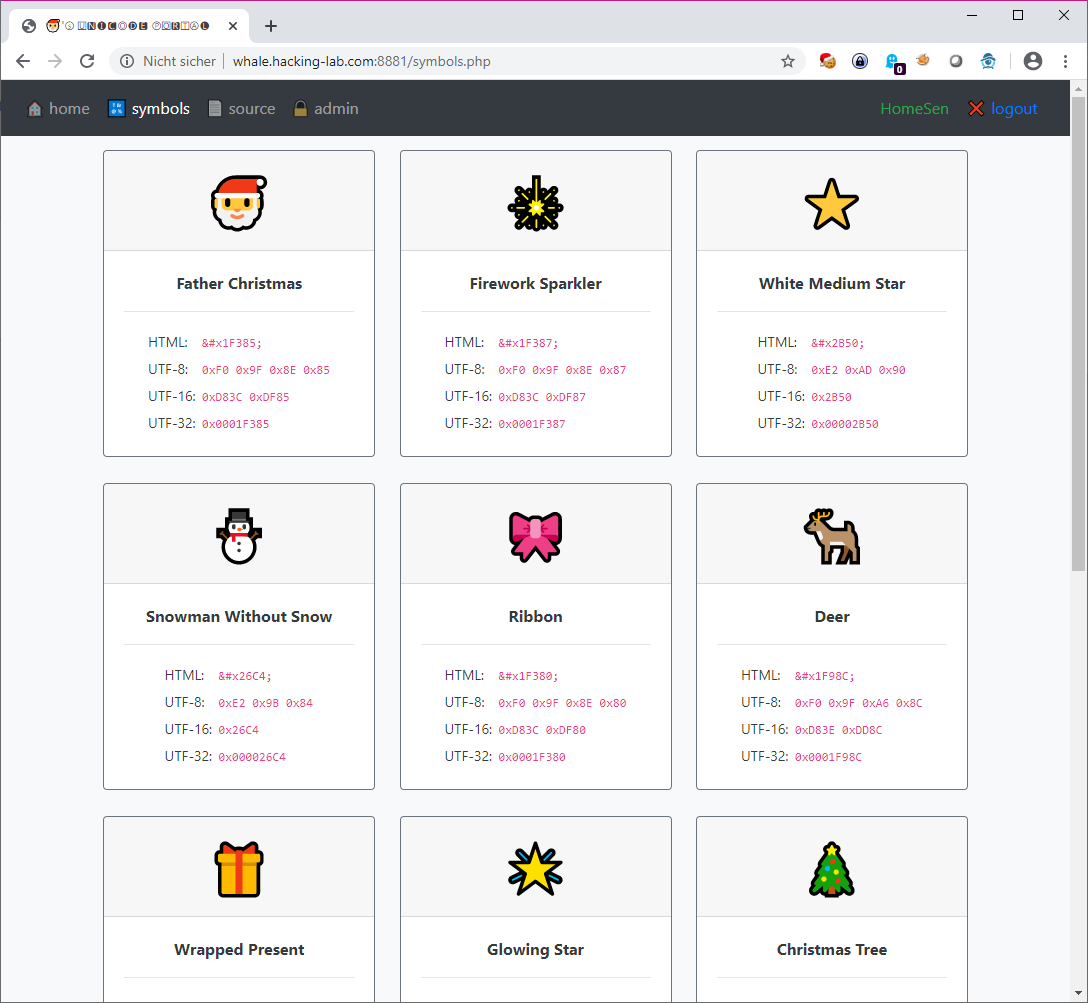Click the HomeSen username link
This screenshot has width=1088, height=1003.
(x=914, y=109)
